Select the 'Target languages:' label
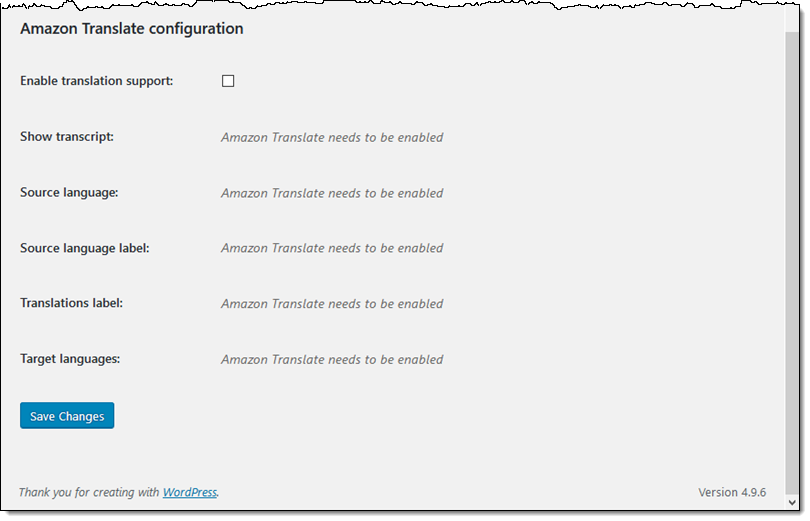This screenshot has height=521, width=810. click(70, 358)
